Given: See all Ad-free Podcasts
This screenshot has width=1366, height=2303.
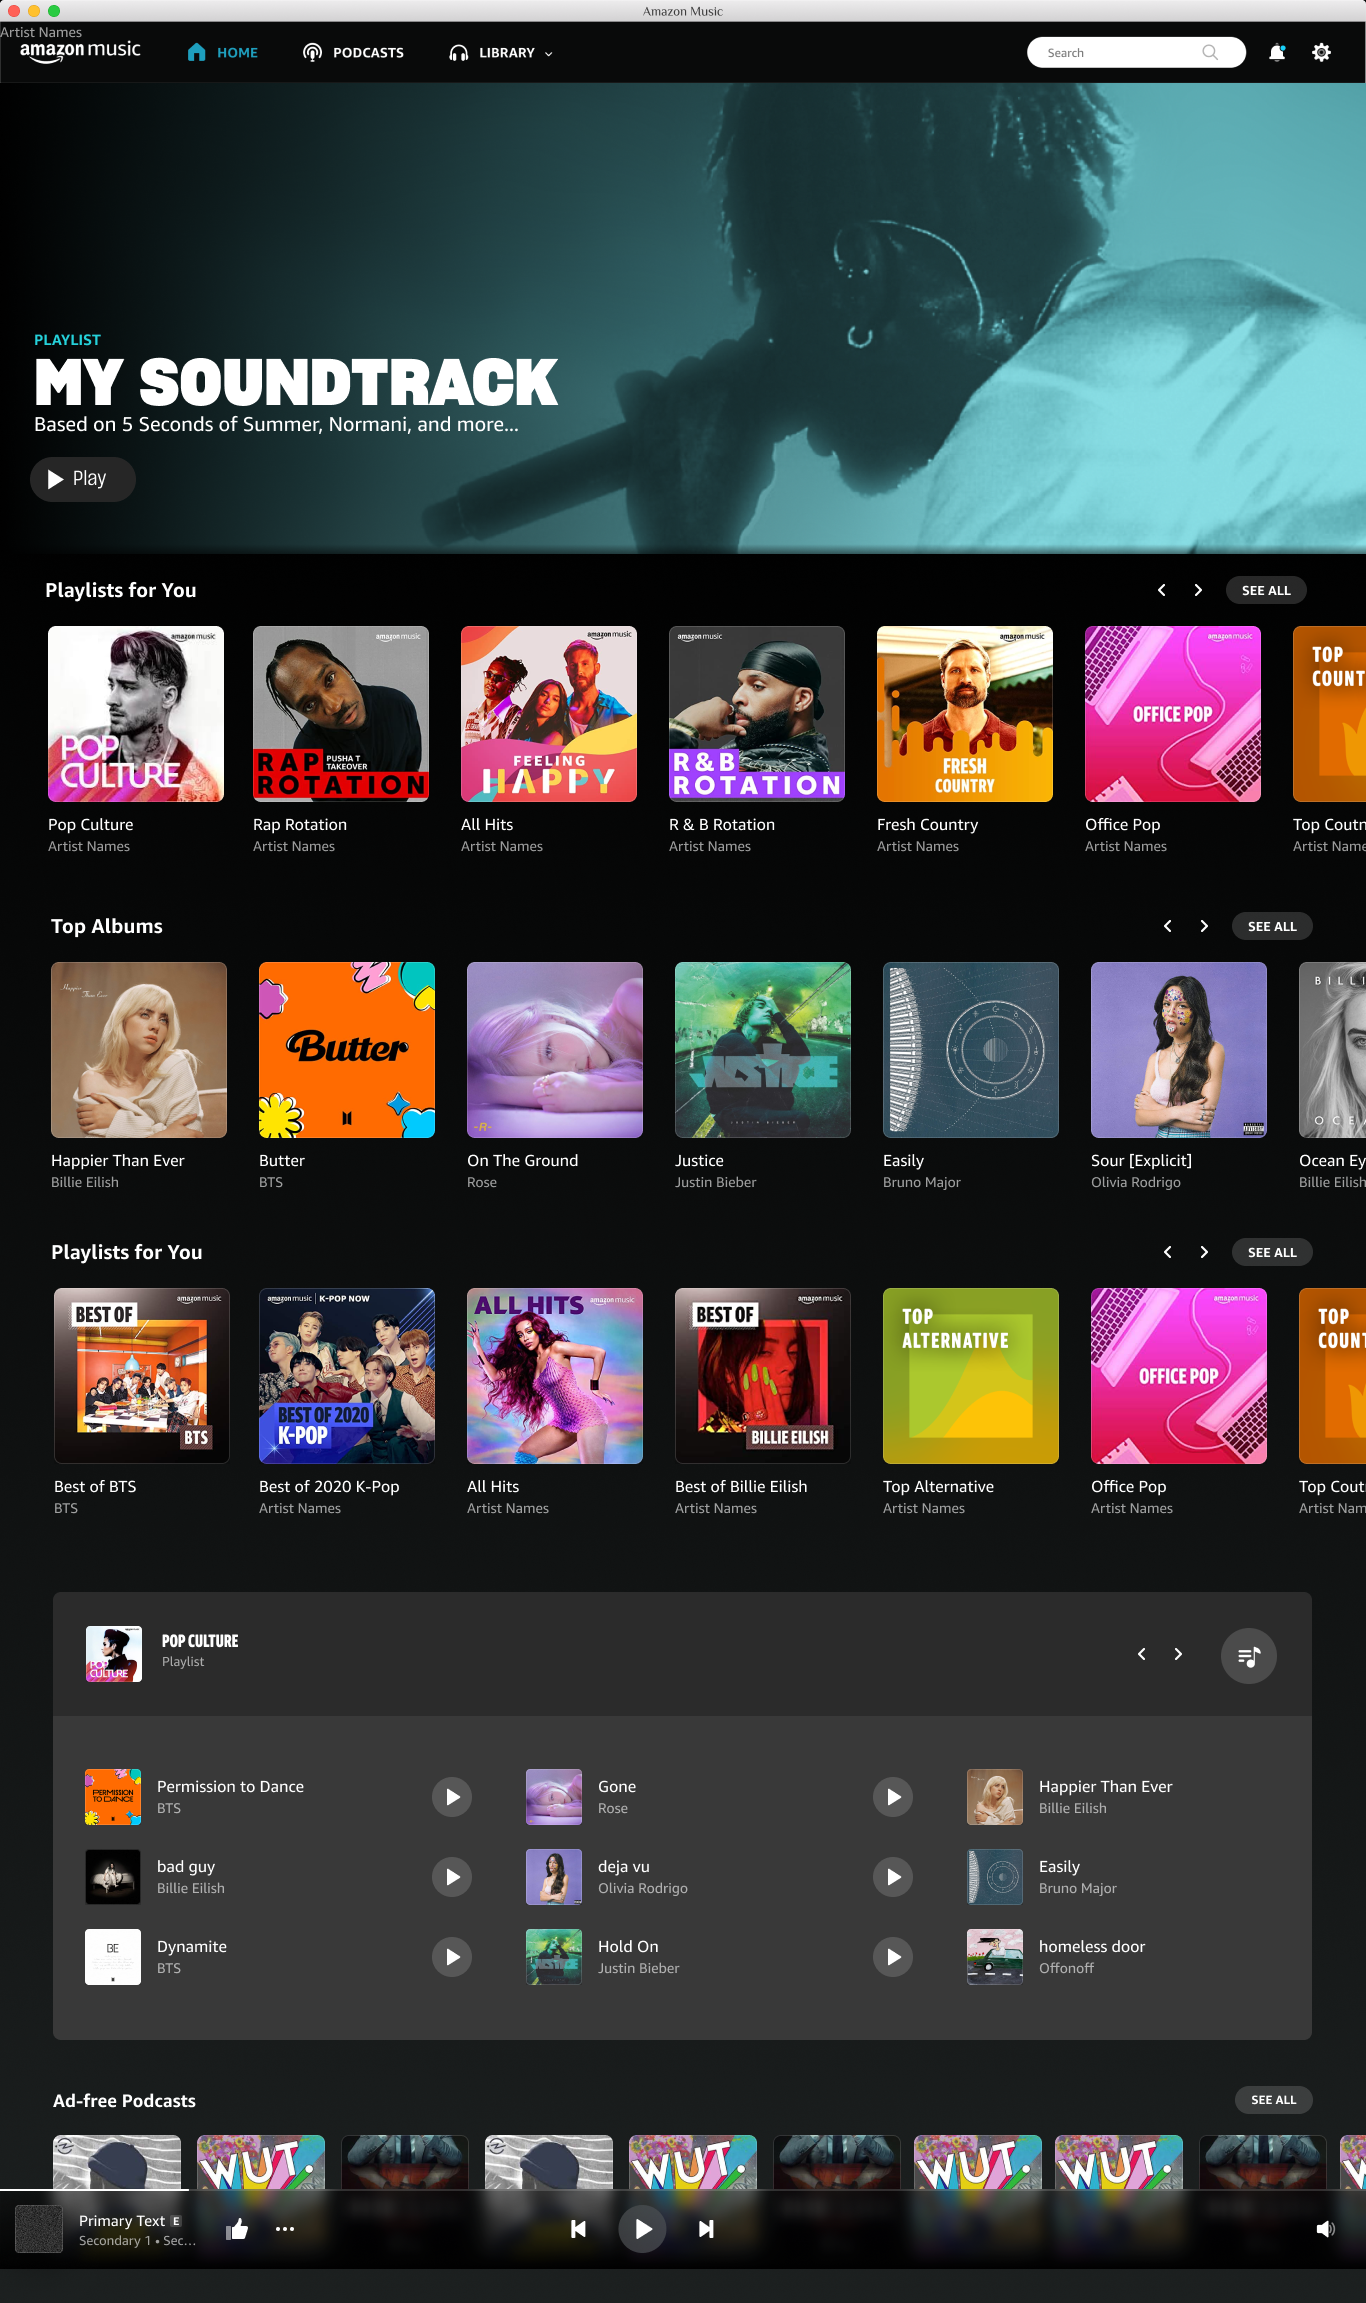Looking at the screenshot, I should [x=1273, y=2100].
